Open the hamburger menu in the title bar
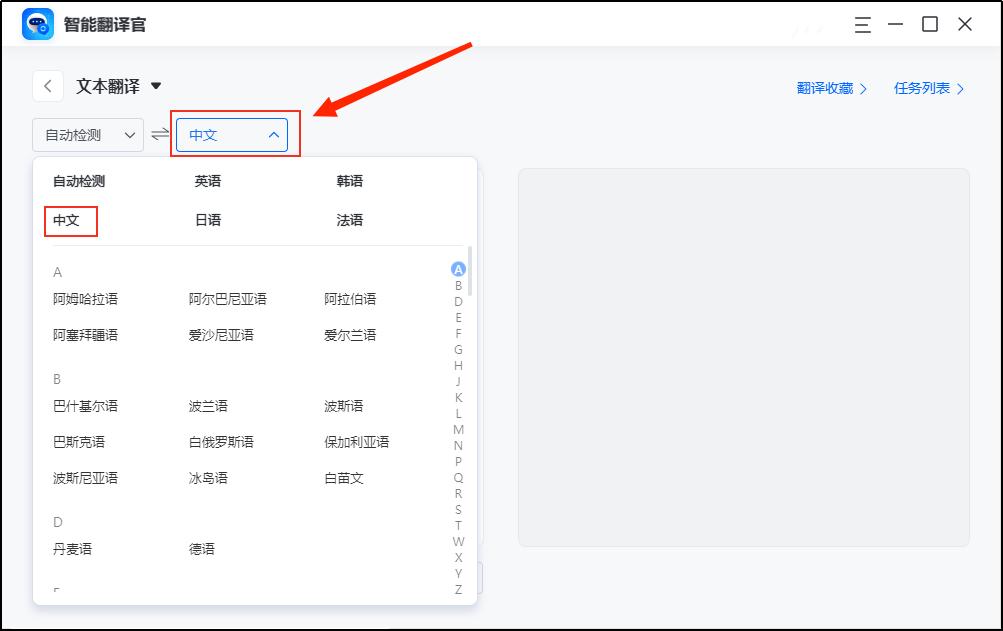1003x631 pixels. tap(861, 22)
